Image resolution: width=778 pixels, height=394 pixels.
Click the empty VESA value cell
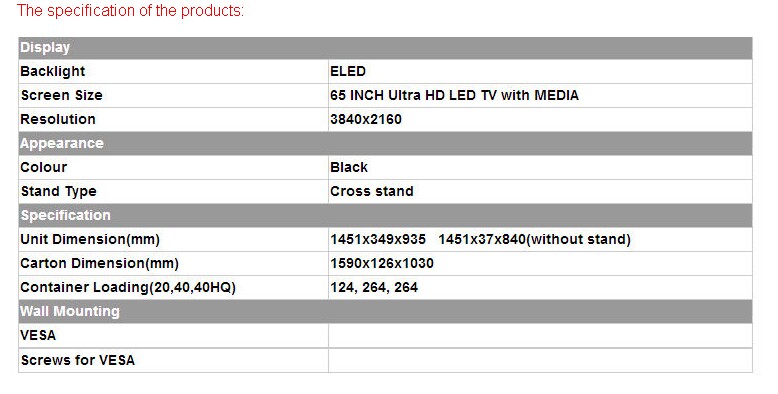[x=540, y=335]
